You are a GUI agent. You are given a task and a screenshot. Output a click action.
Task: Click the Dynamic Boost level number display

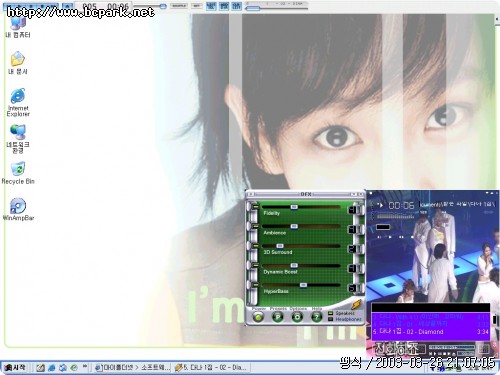click(x=352, y=269)
